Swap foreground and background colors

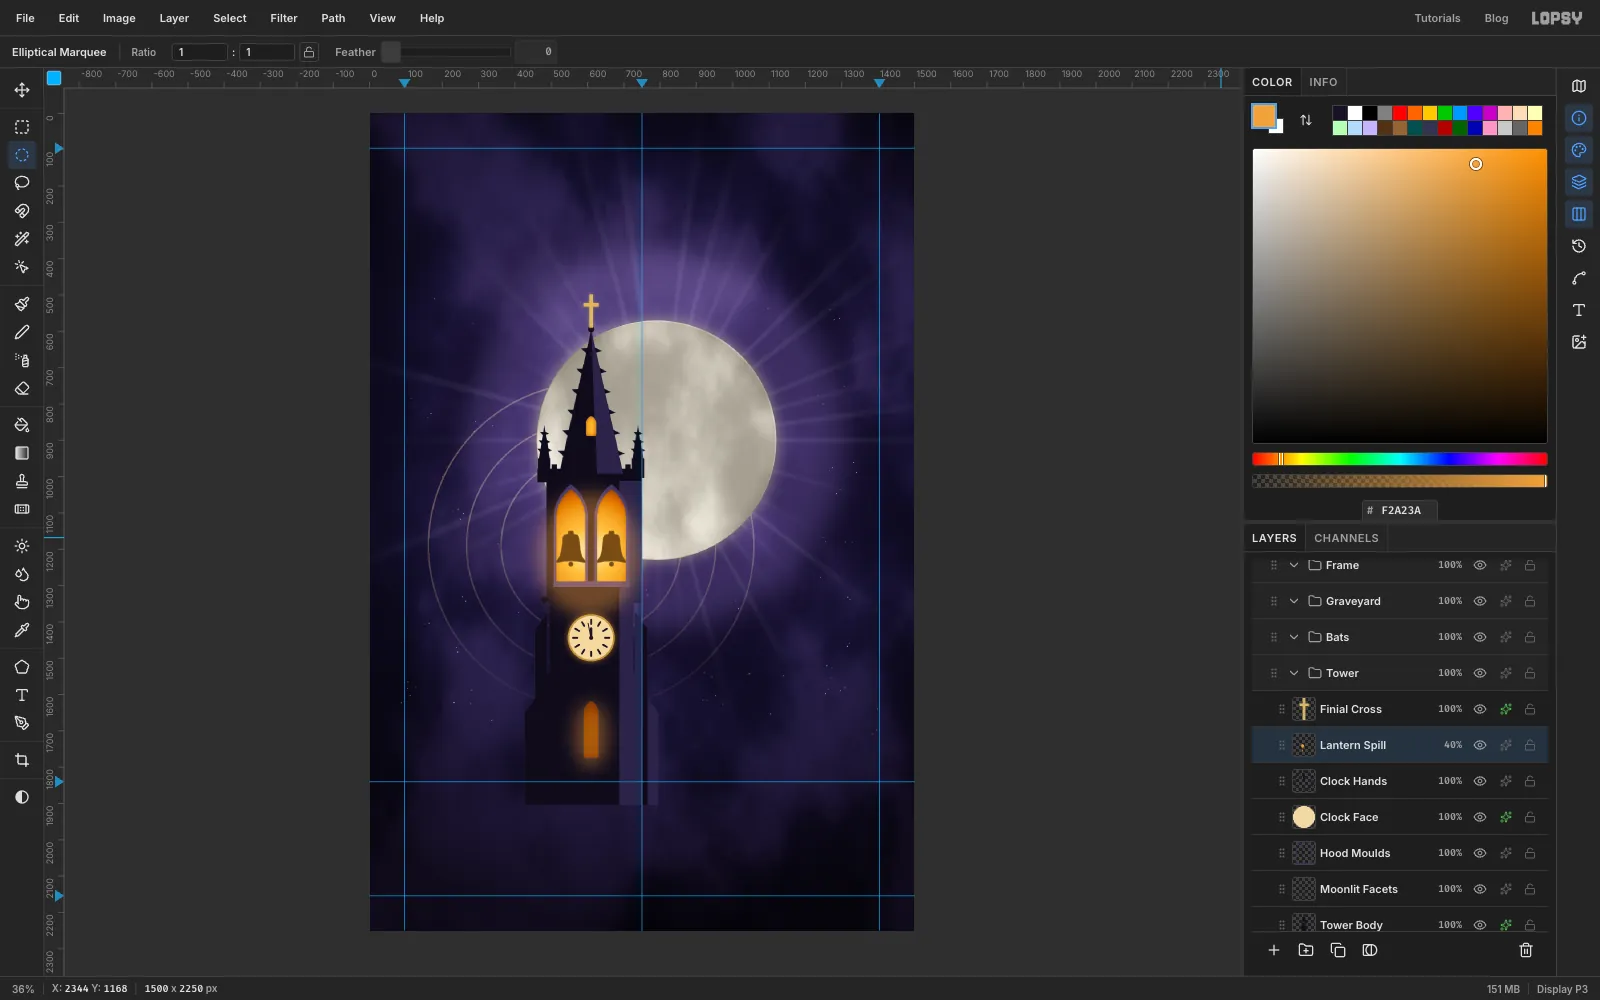pyautogui.click(x=1306, y=120)
